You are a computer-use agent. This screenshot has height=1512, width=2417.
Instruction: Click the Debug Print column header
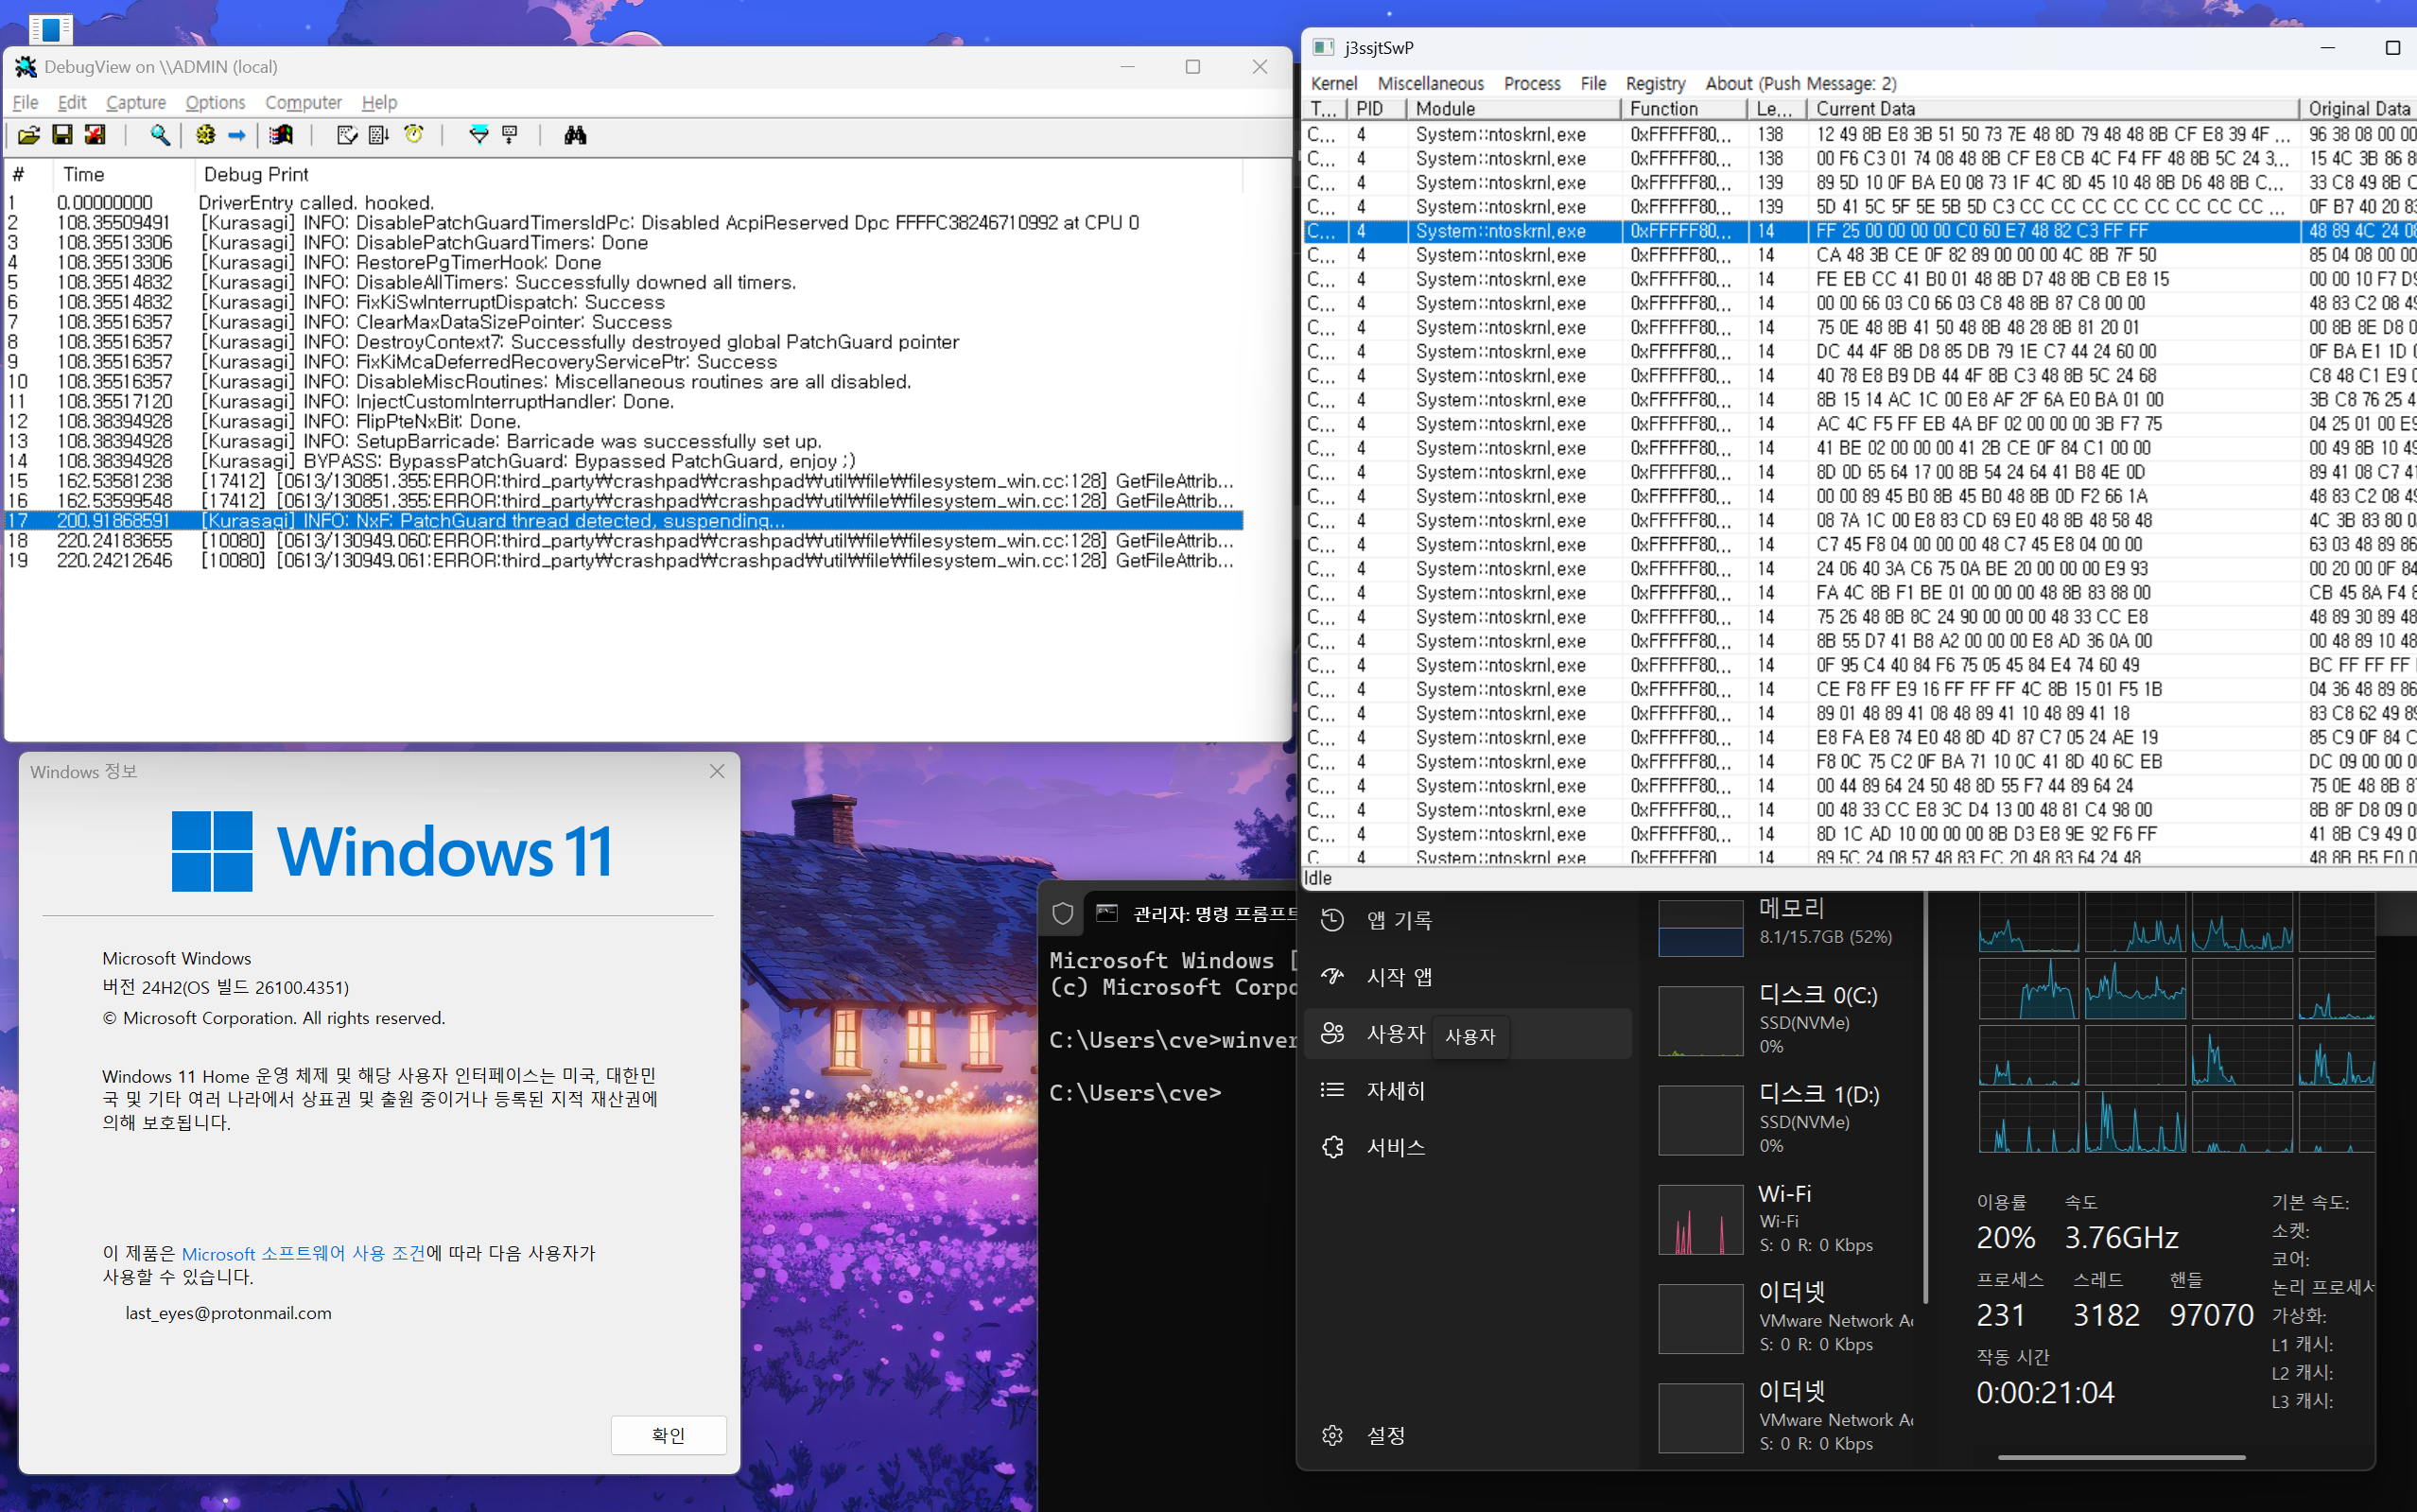coord(718,174)
